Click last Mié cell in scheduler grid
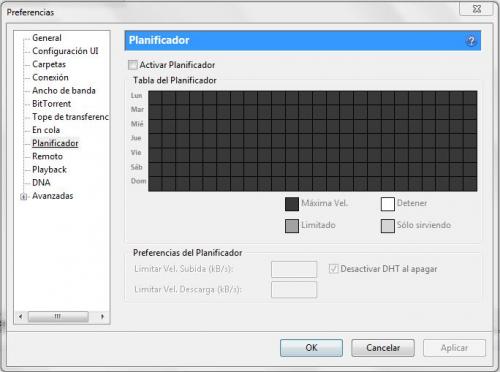Viewport: 500px width, 372px height. [470, 126]
